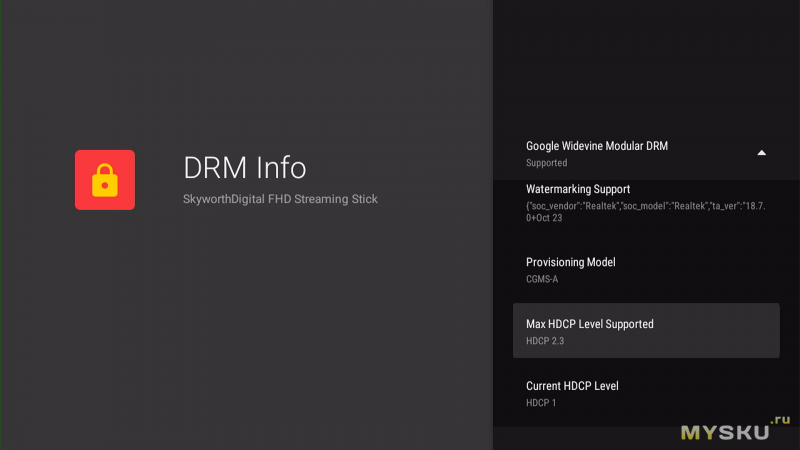Select the Google Widevine Modular DRM header
This screenshot has width=800, height=450.
[597, 146]
